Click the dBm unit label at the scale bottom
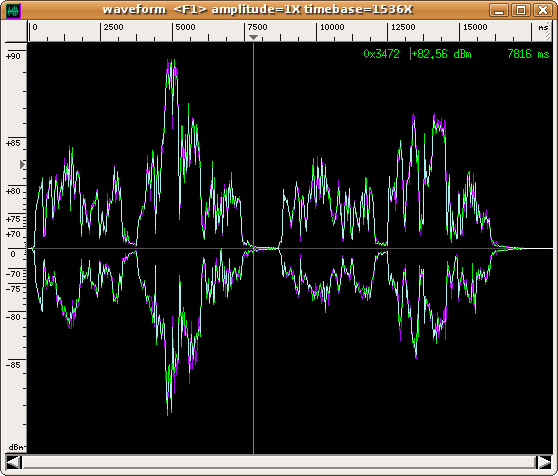This screenshot has height=476, width=558. point(16,447)
